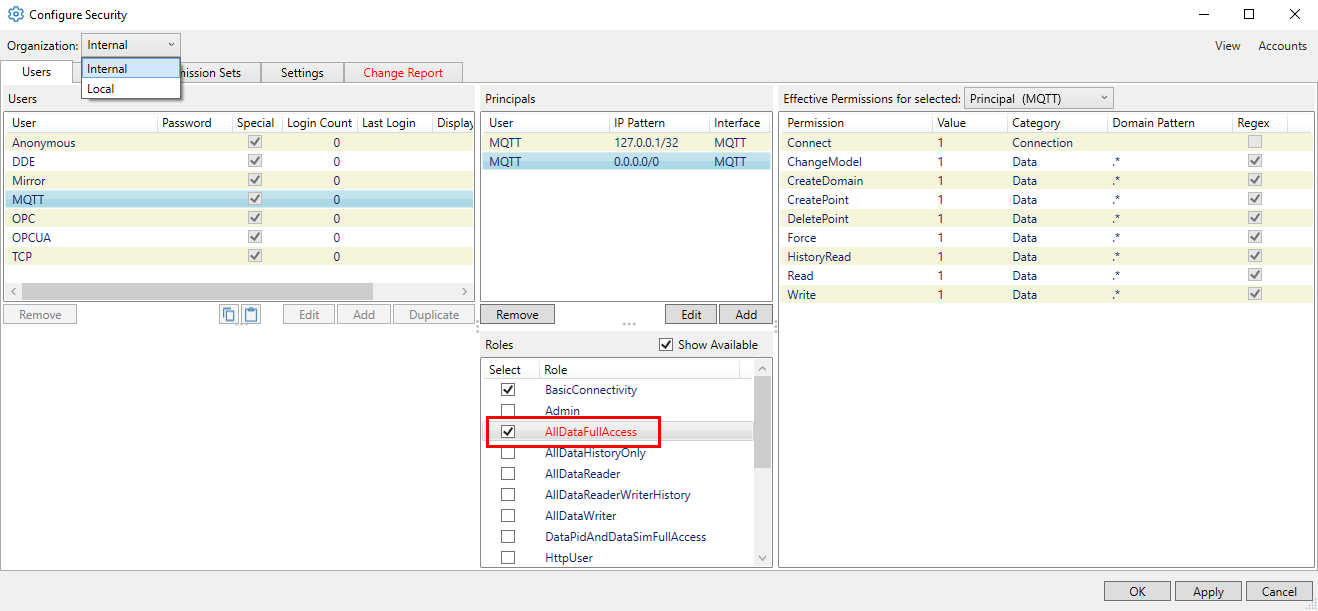Check the AllDataHistoryOnly role
Screen dimensions: 1318x611
coord(508,453)
